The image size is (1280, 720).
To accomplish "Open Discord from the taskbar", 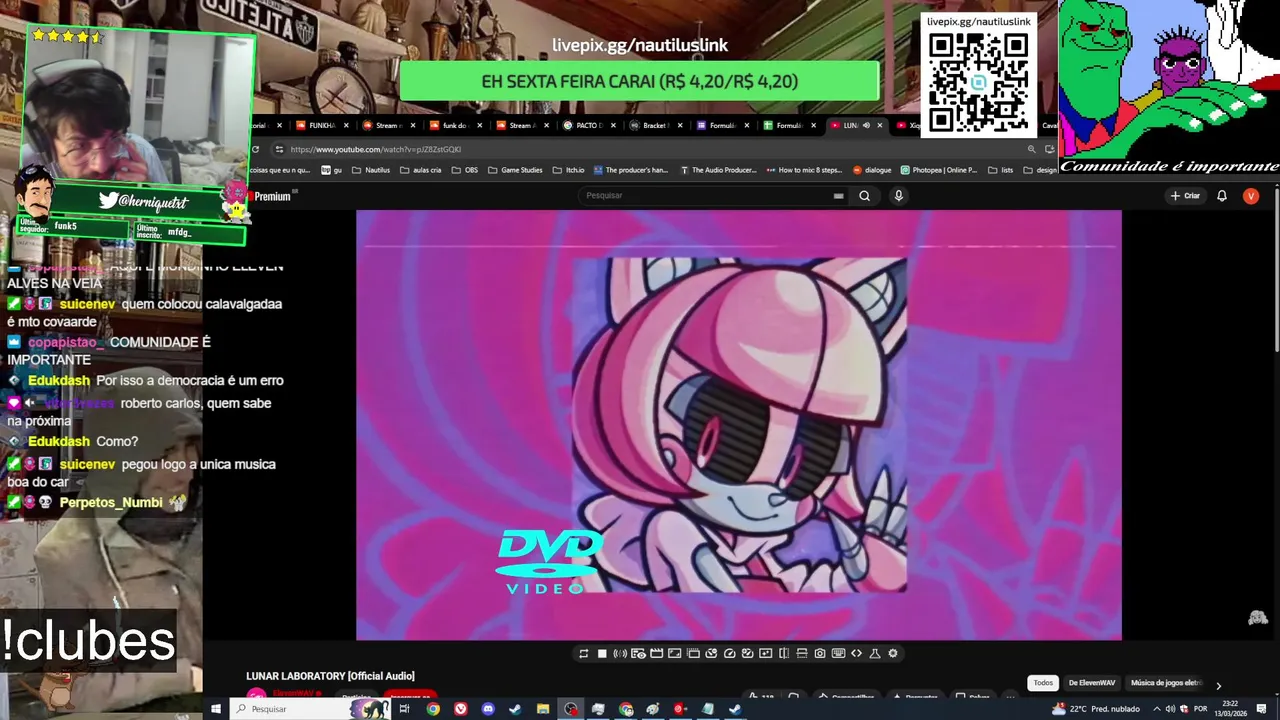I will tap(488, 709).
